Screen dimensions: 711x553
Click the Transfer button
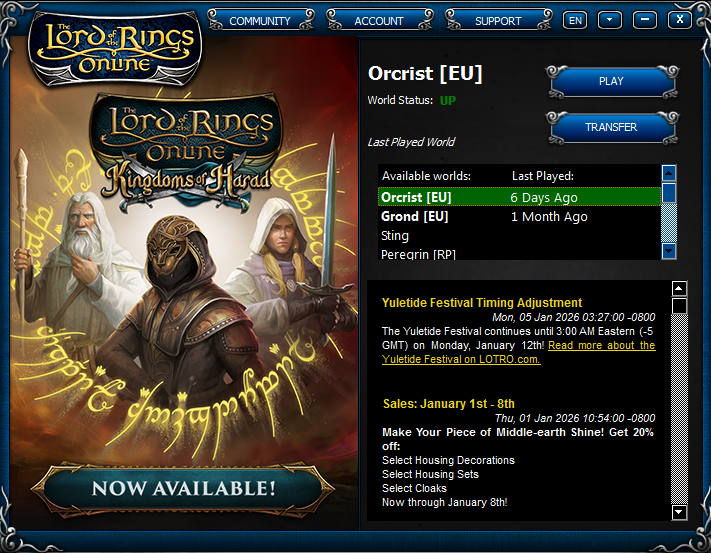[611, 127]
